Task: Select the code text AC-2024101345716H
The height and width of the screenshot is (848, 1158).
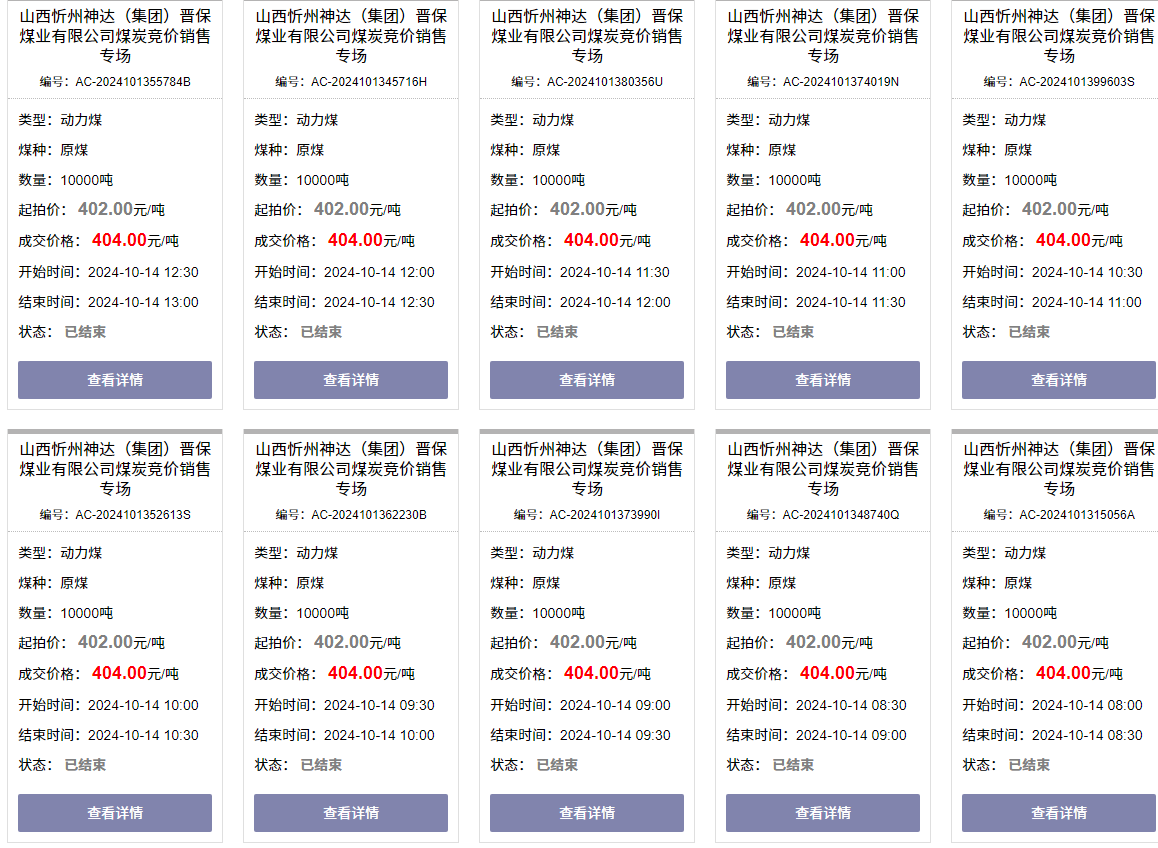Action: coord(369,82)
